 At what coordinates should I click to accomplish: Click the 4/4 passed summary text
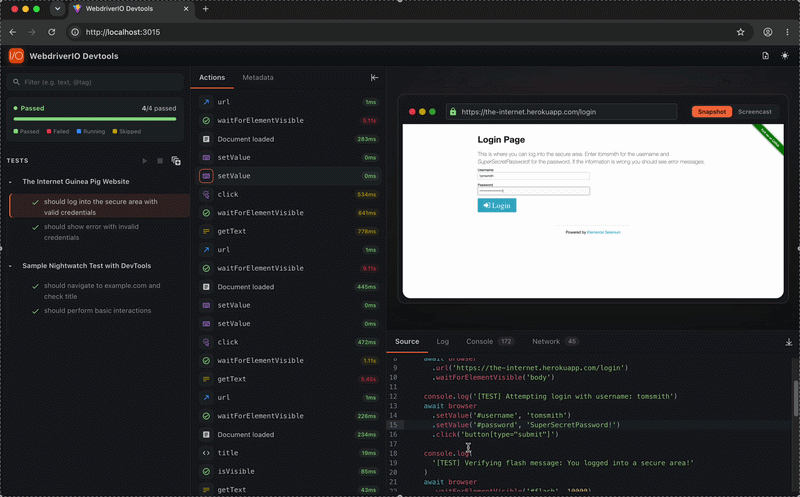click(x=159, y=108)
